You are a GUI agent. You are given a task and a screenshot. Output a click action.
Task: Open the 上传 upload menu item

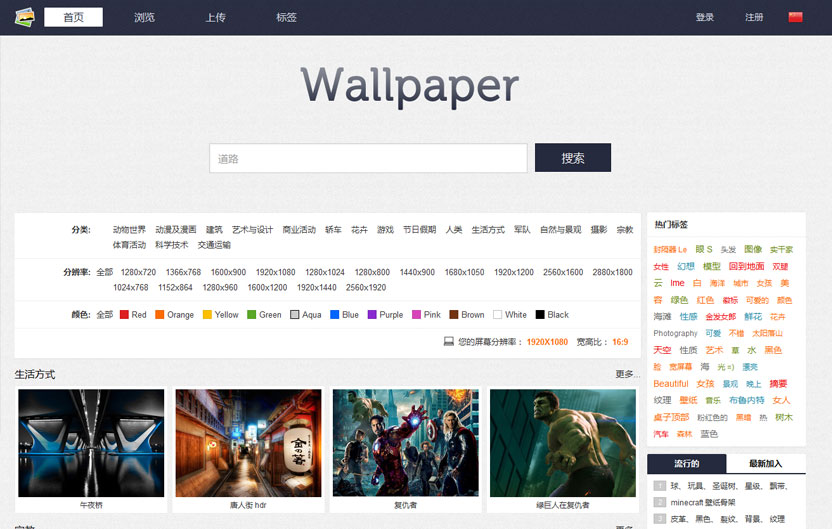pos(215,18)
